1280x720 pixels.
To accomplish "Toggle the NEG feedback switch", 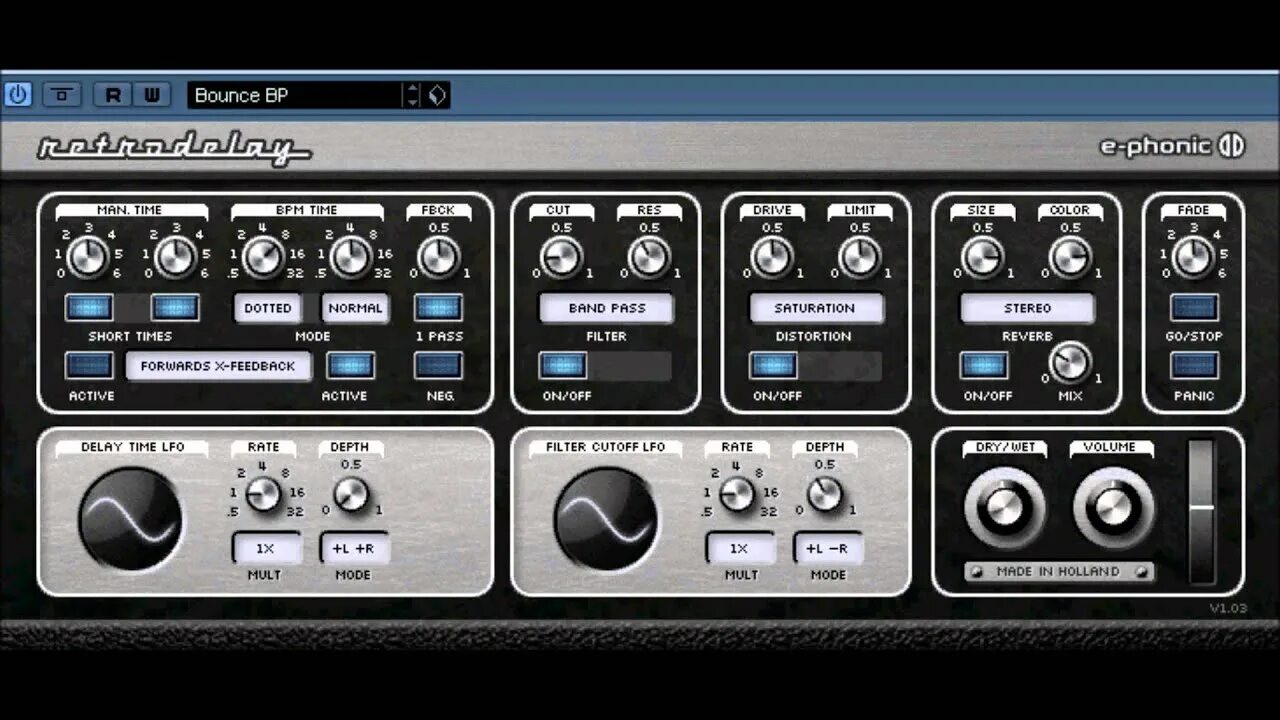I will click(x=439, y=365).
